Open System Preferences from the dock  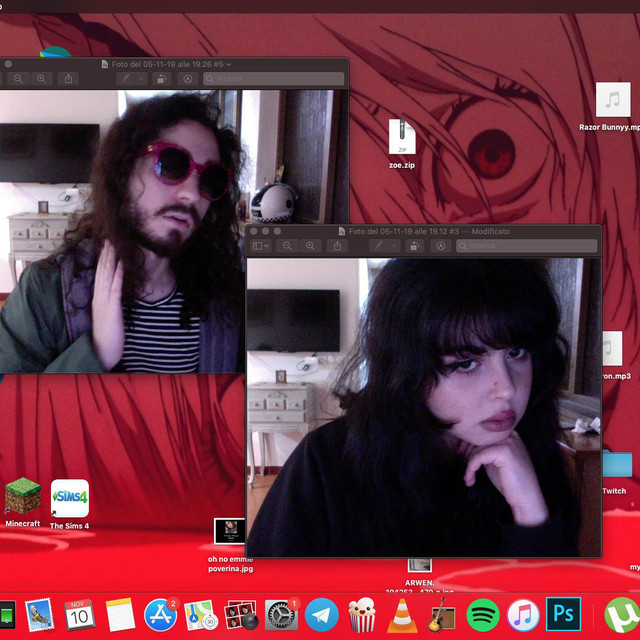pos(281,615)
